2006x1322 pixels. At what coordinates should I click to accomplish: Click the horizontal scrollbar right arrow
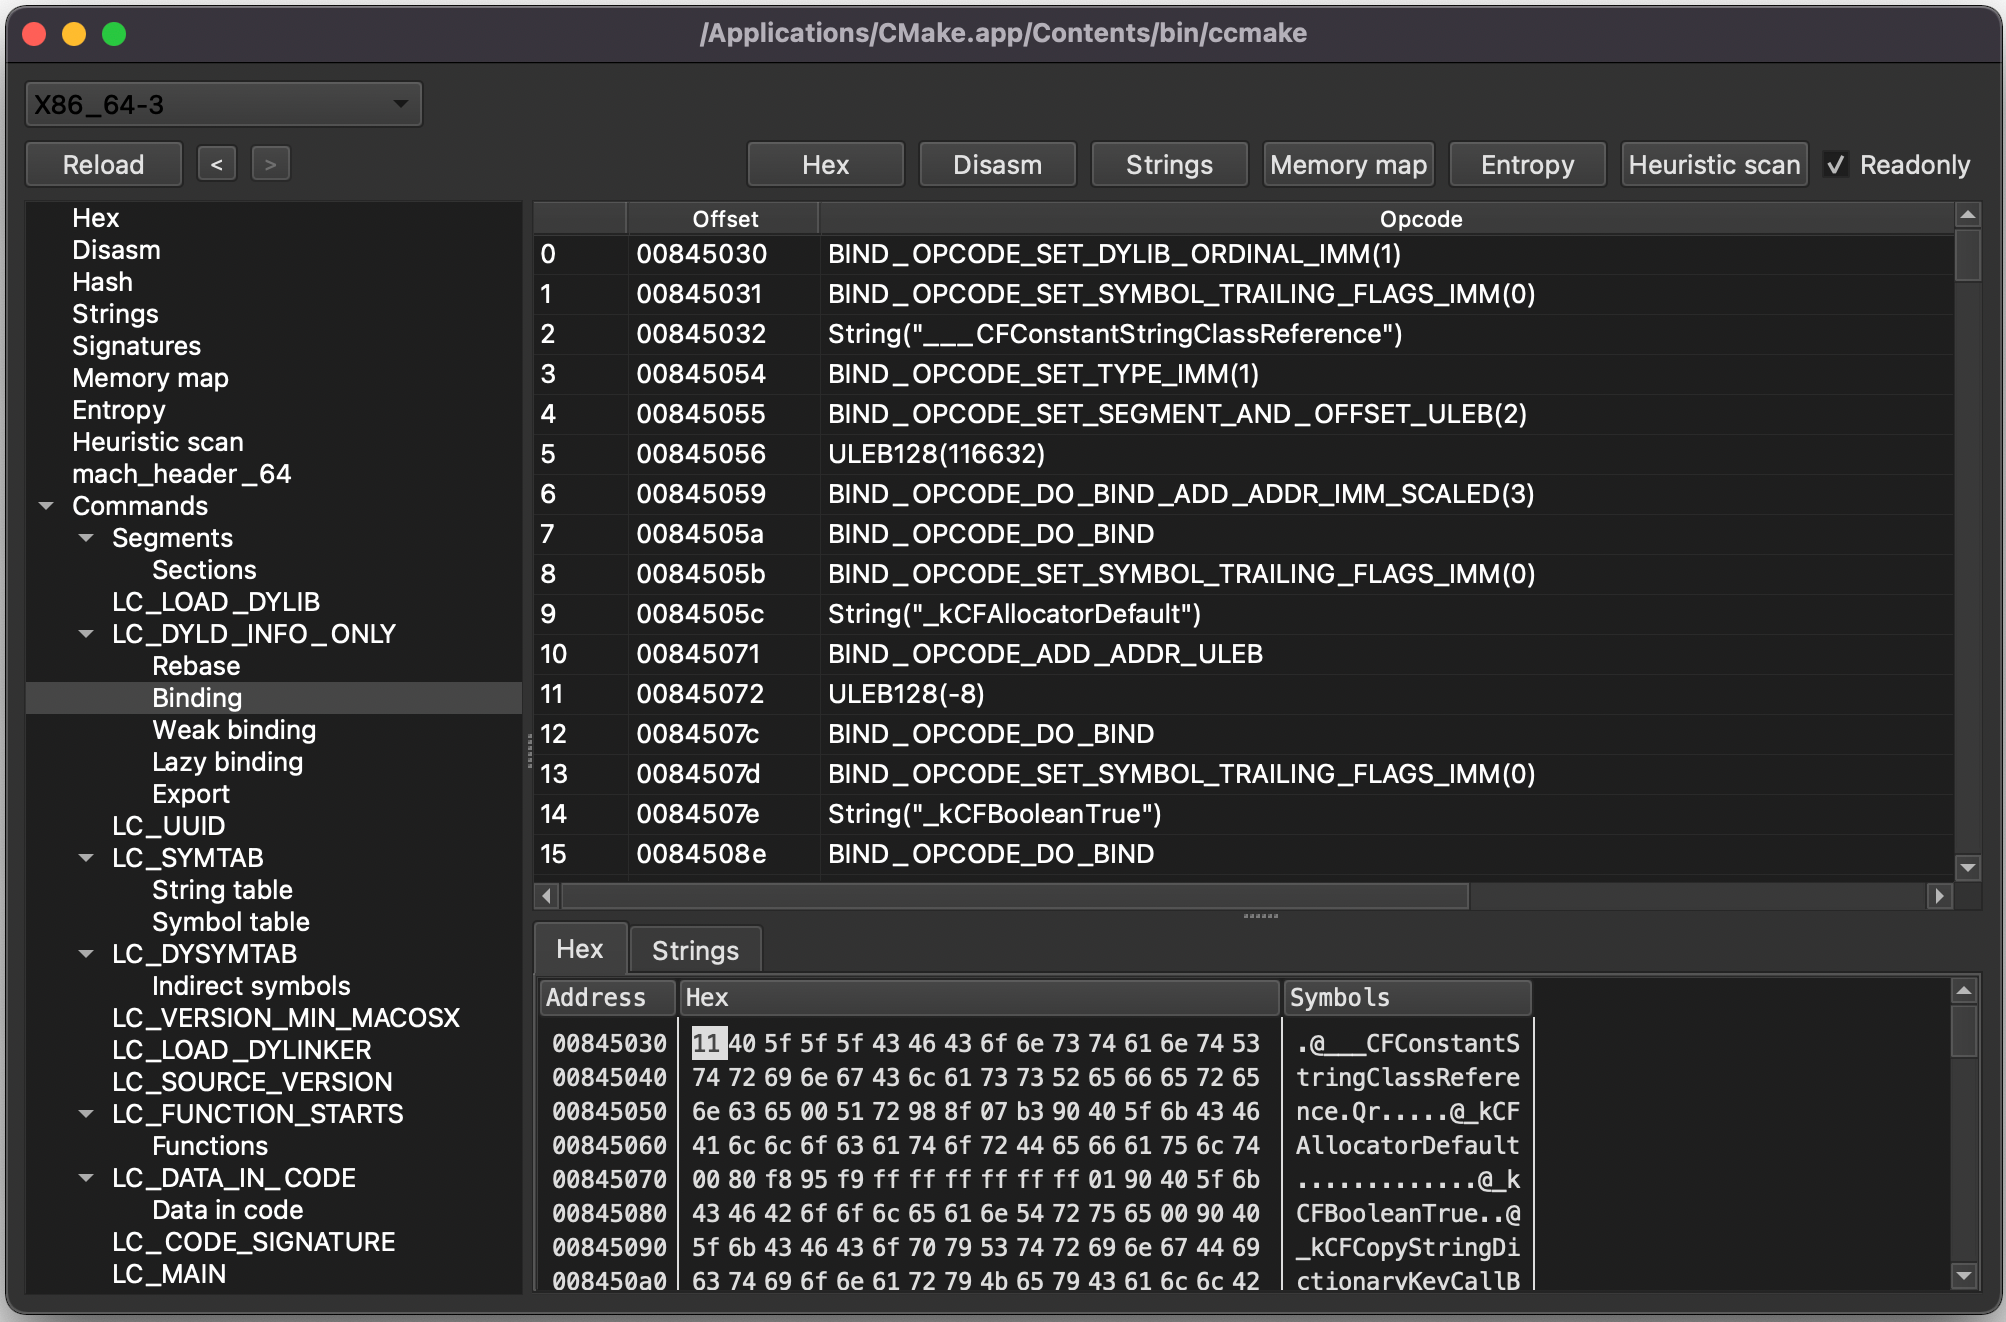coord(1939,896)
